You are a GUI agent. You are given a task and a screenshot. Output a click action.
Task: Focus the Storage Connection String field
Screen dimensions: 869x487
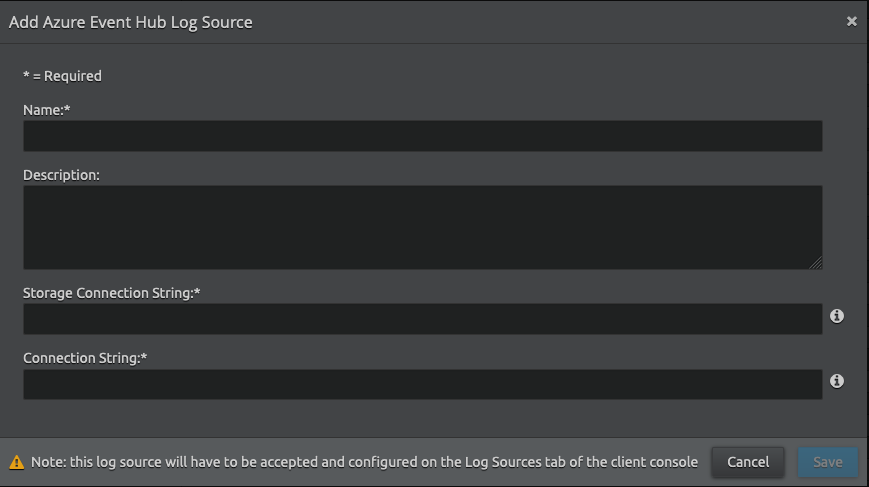click(422, 319)
